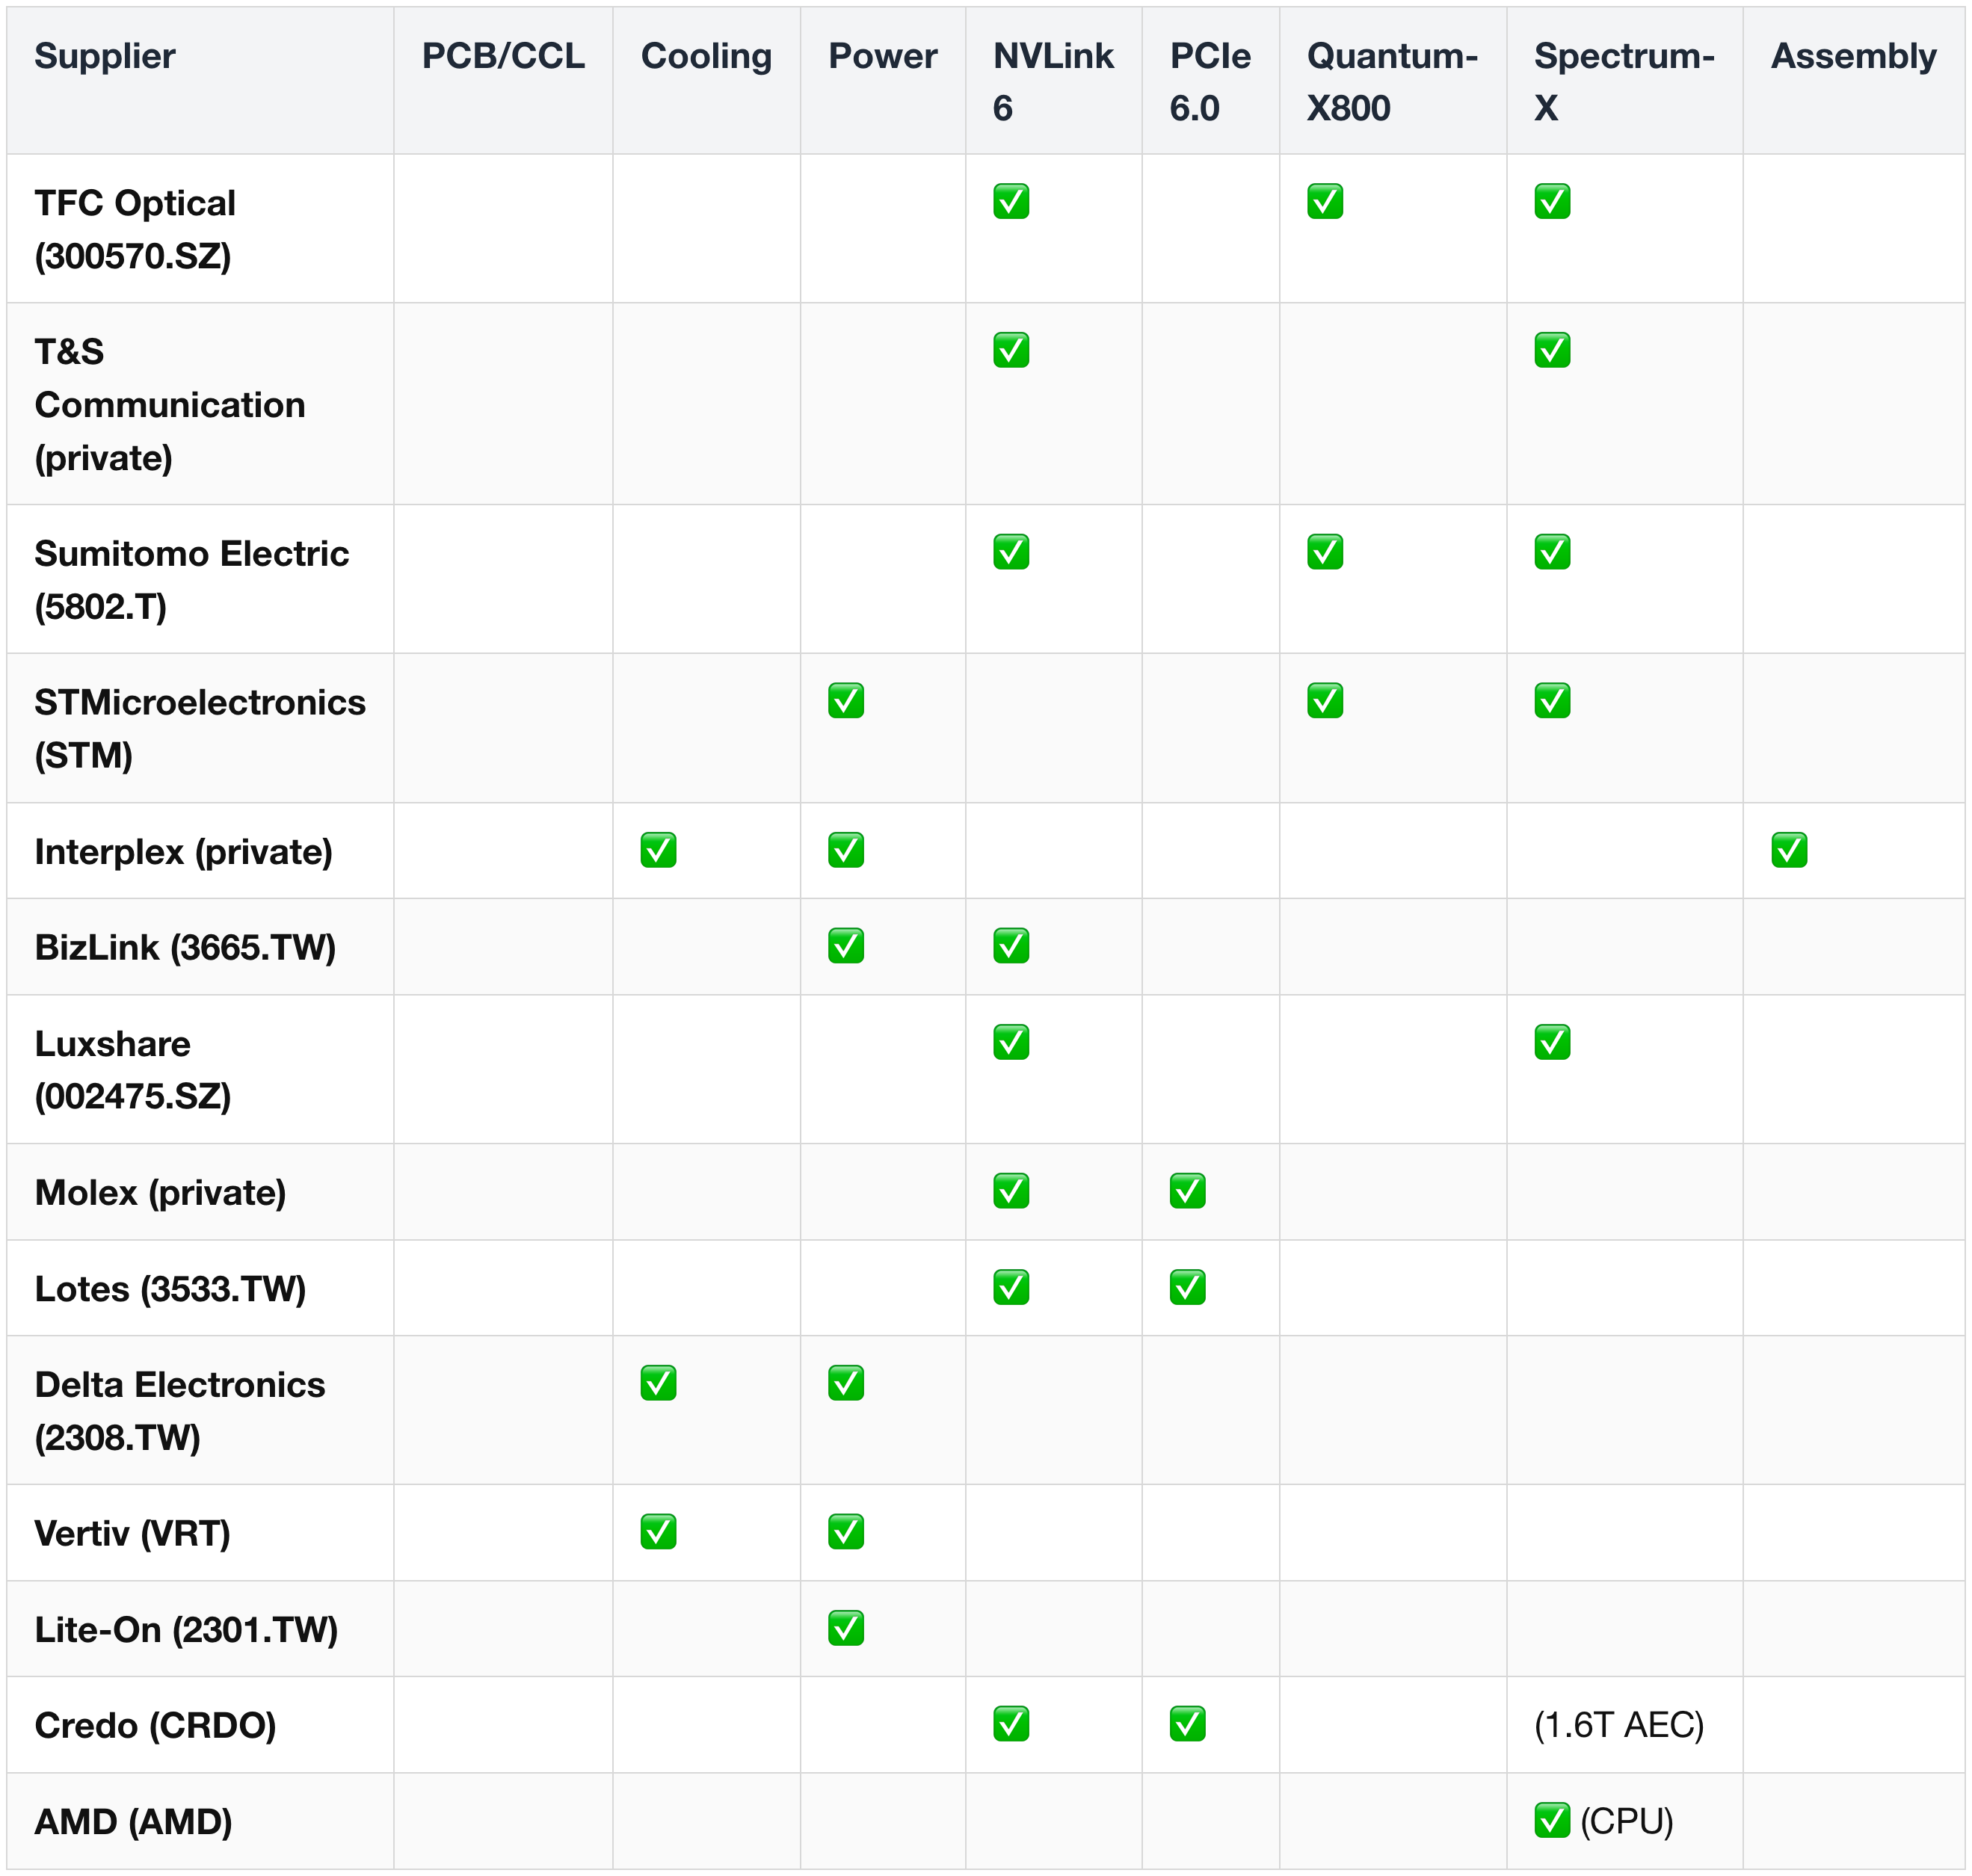Select Lotes (3533.TW) supplier name
The image size is (1972, 1876).
(x=170, y=1289)
